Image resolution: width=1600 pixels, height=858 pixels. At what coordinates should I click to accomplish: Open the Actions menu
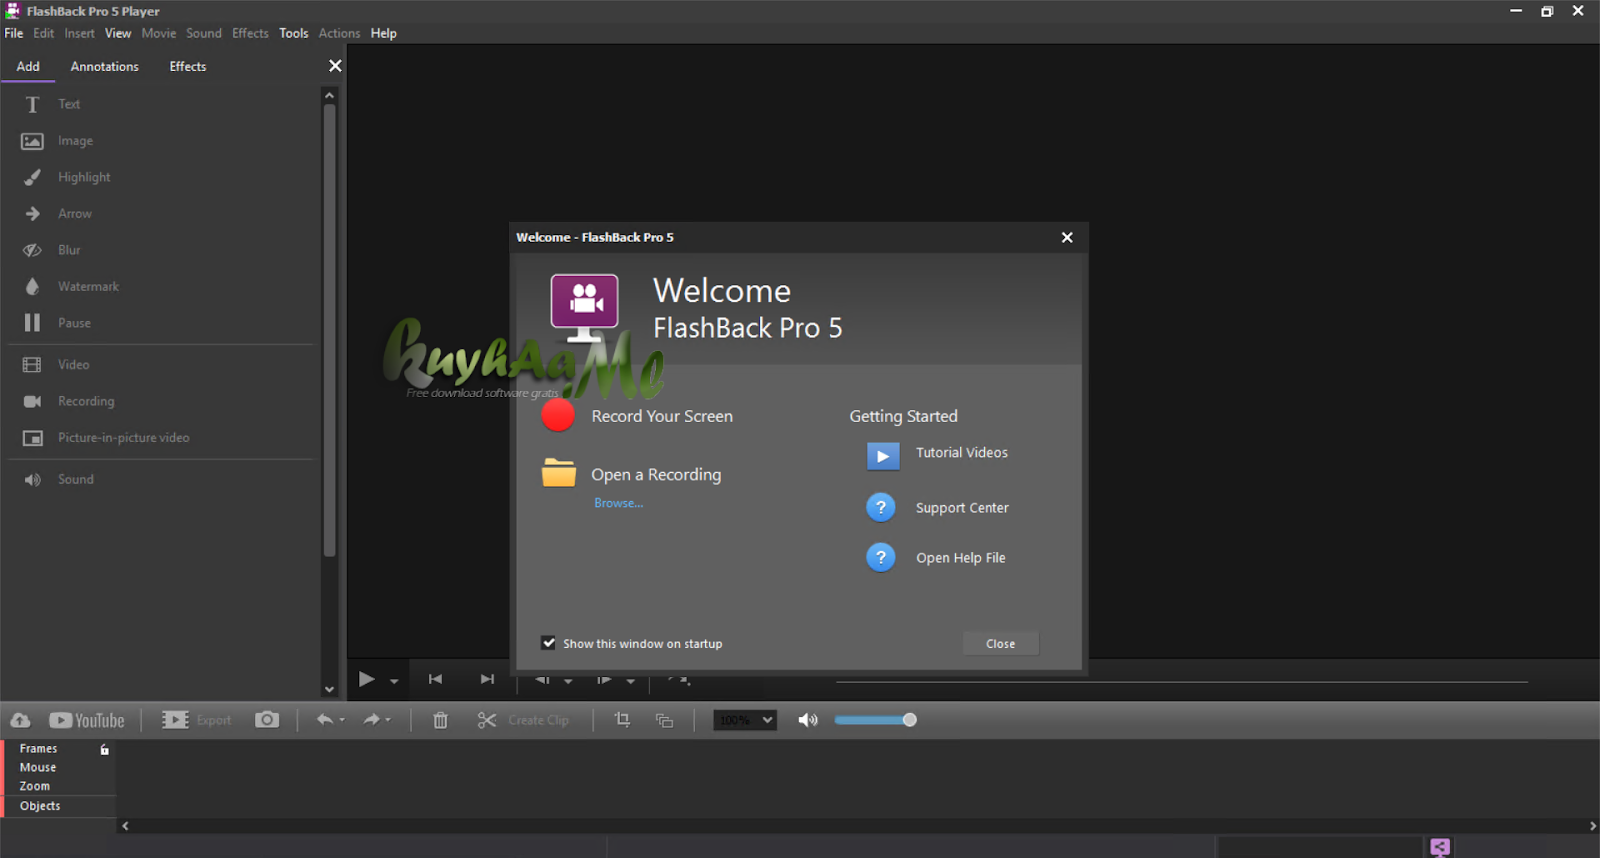339,33
